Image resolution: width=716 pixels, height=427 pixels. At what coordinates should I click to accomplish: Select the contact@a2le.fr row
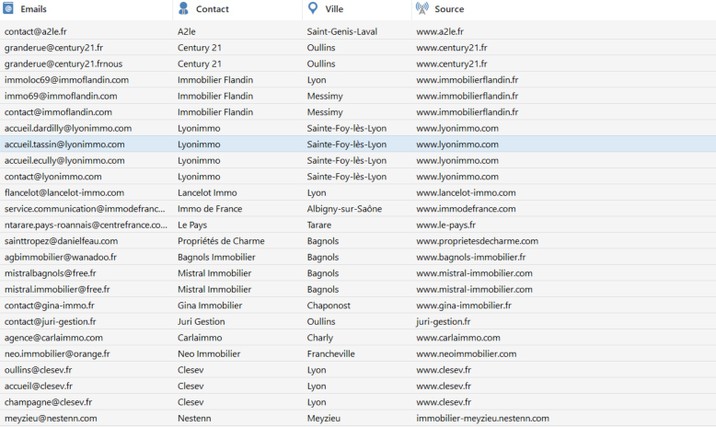pyautogui.click(x=358, y=32)
